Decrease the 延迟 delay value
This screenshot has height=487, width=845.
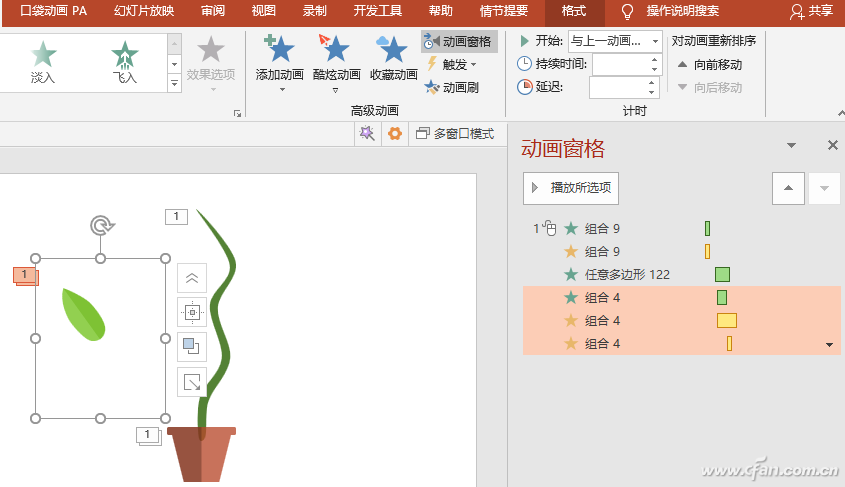point(652,92)
